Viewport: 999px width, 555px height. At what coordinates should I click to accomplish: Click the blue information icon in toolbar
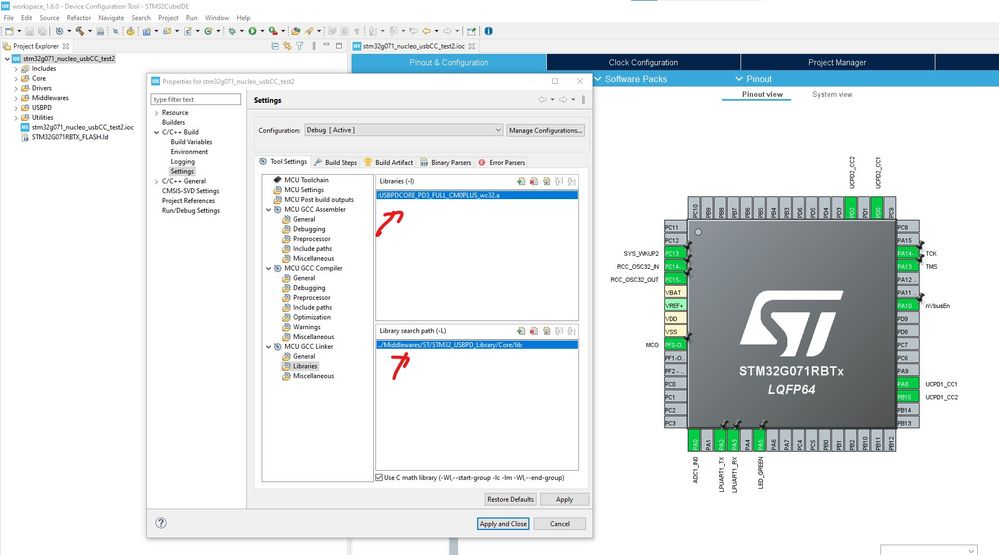pos(489,31)
